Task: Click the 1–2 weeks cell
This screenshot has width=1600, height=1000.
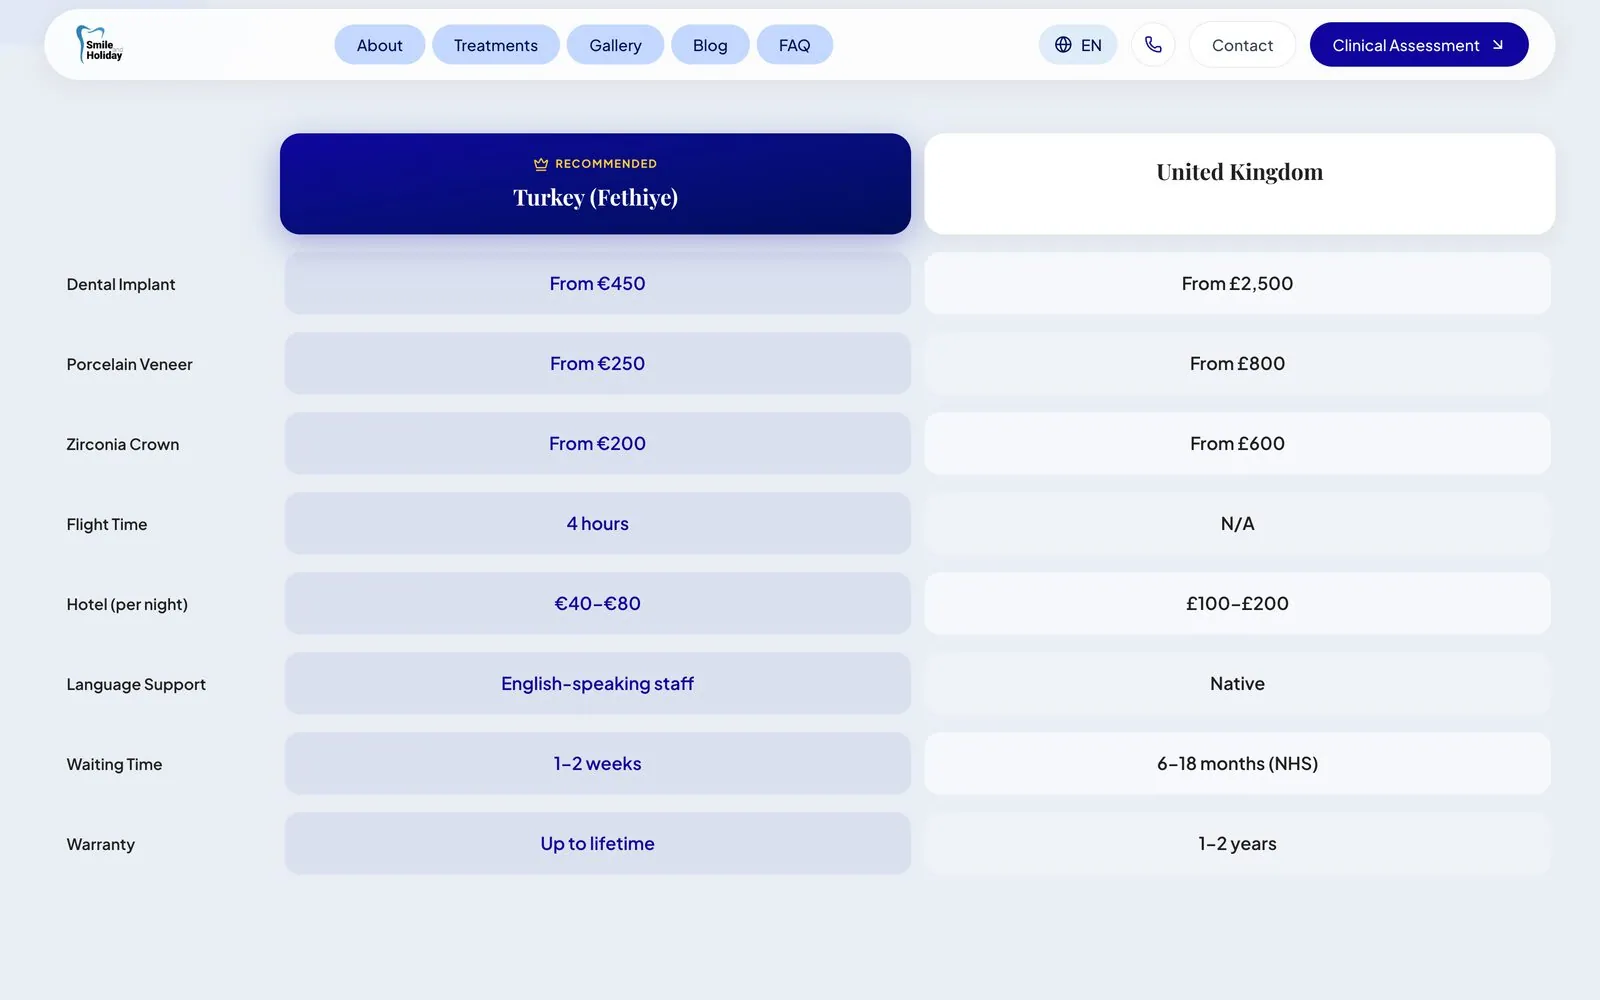Action: (x=598, y=763)
